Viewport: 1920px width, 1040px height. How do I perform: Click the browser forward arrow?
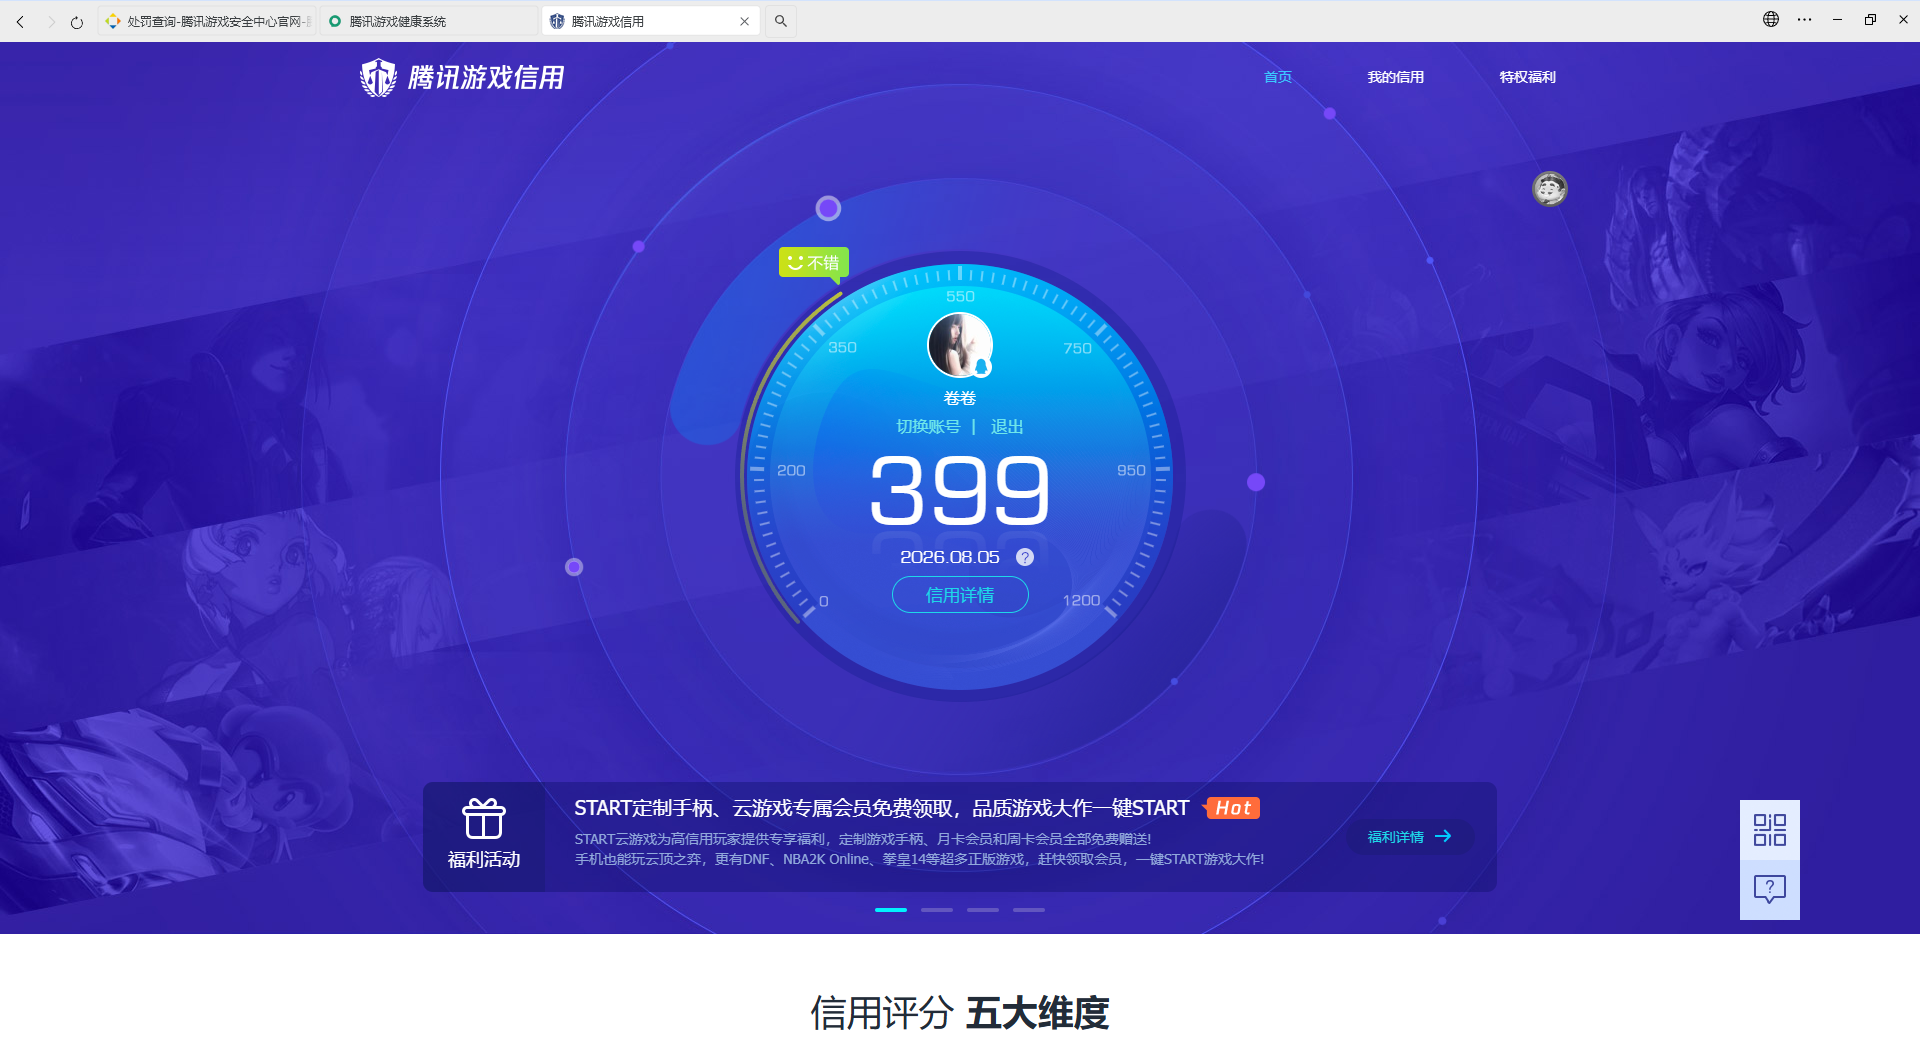51,21
